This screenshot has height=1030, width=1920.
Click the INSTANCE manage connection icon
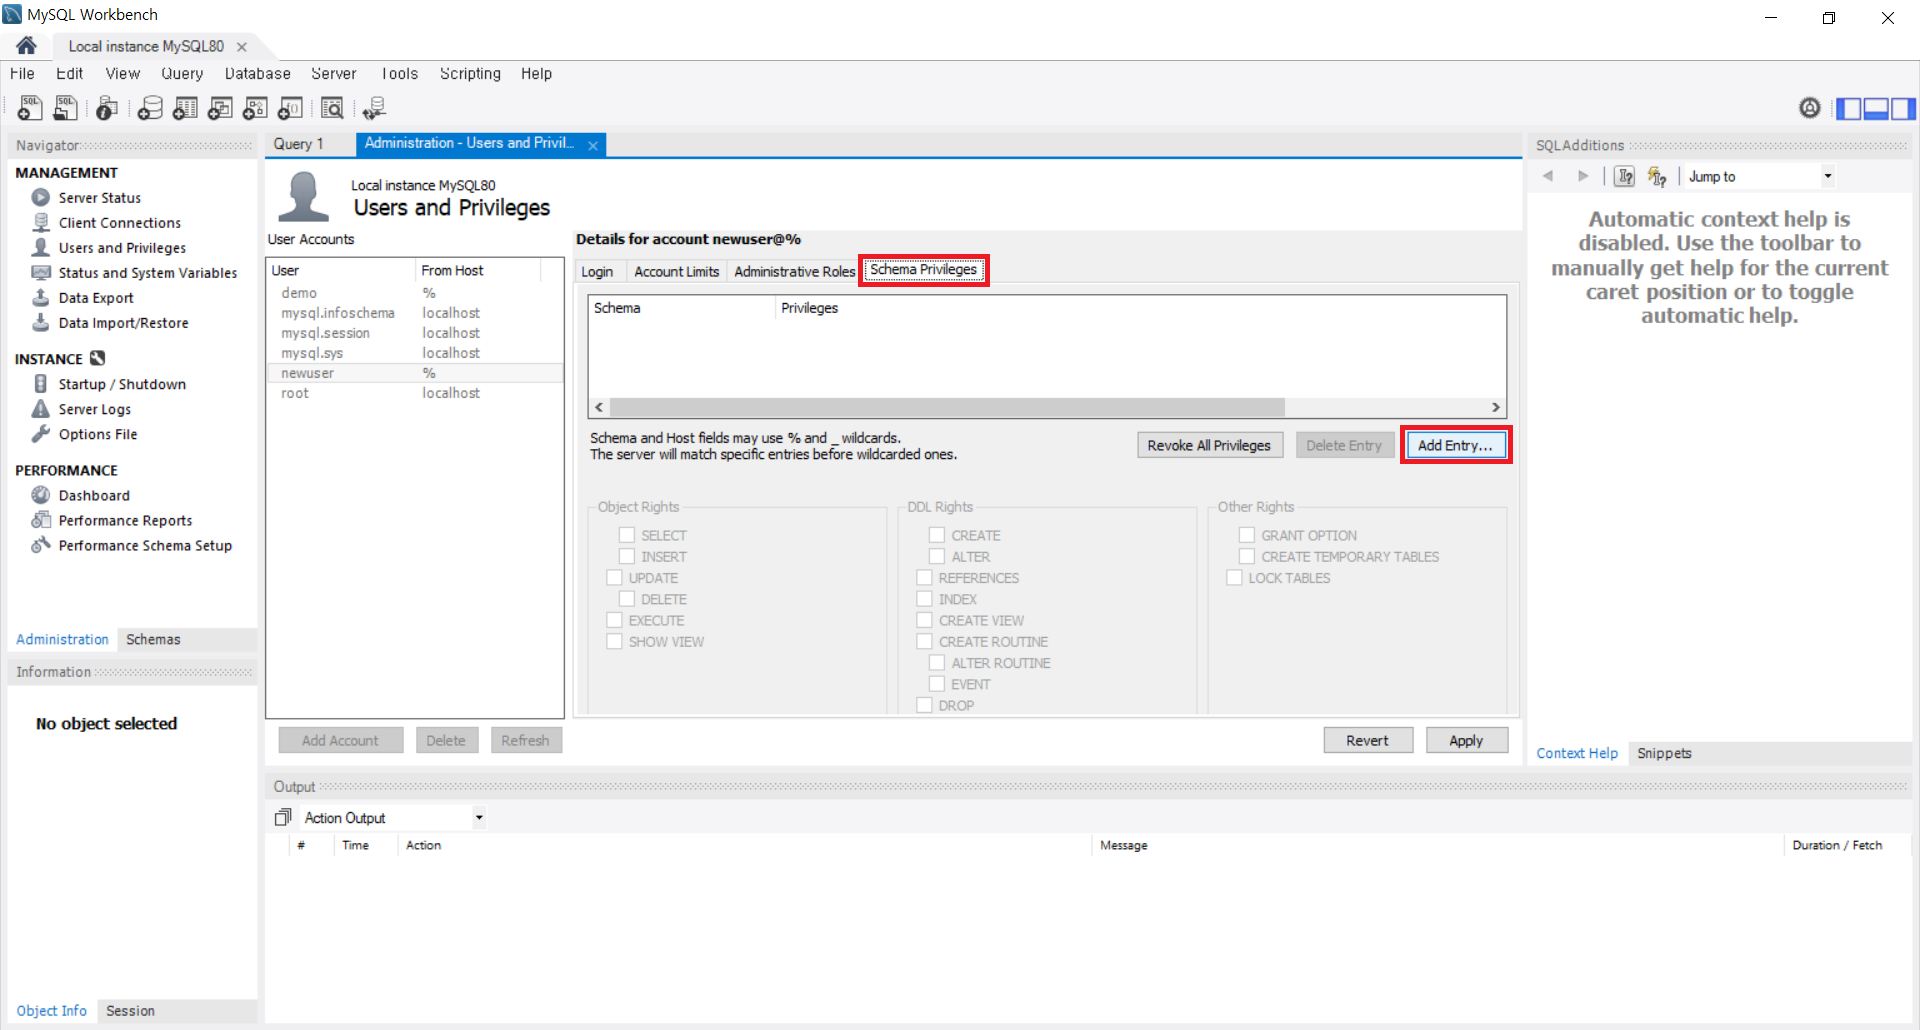click(x=97, y=358)
